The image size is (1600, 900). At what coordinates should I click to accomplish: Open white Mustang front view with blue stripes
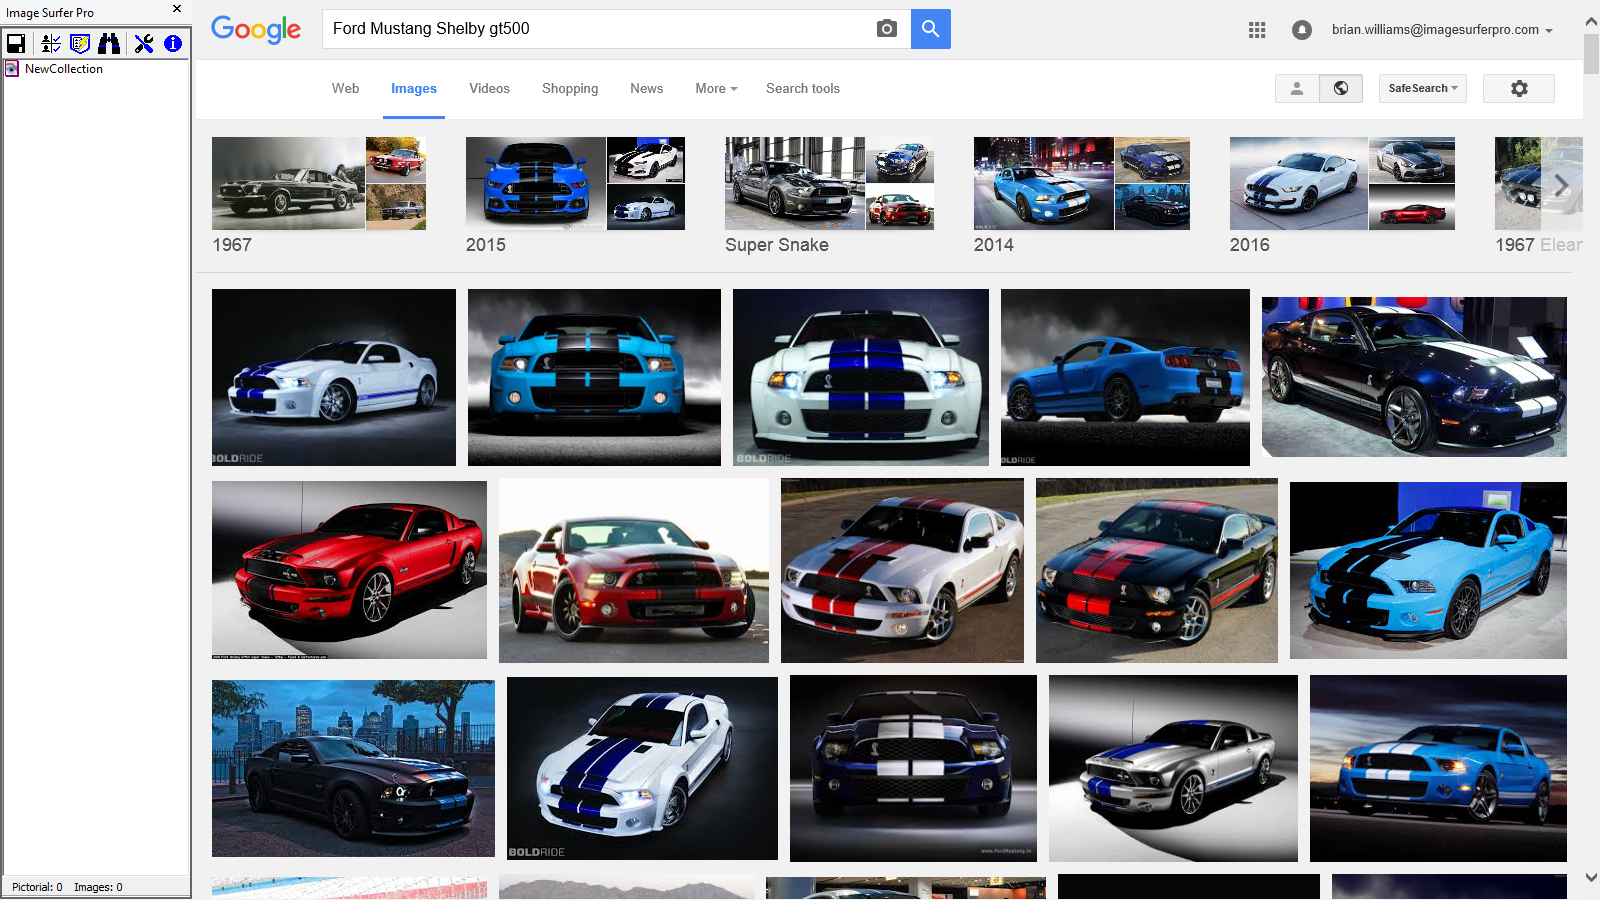pyautogui.click(x=861, y=377)
